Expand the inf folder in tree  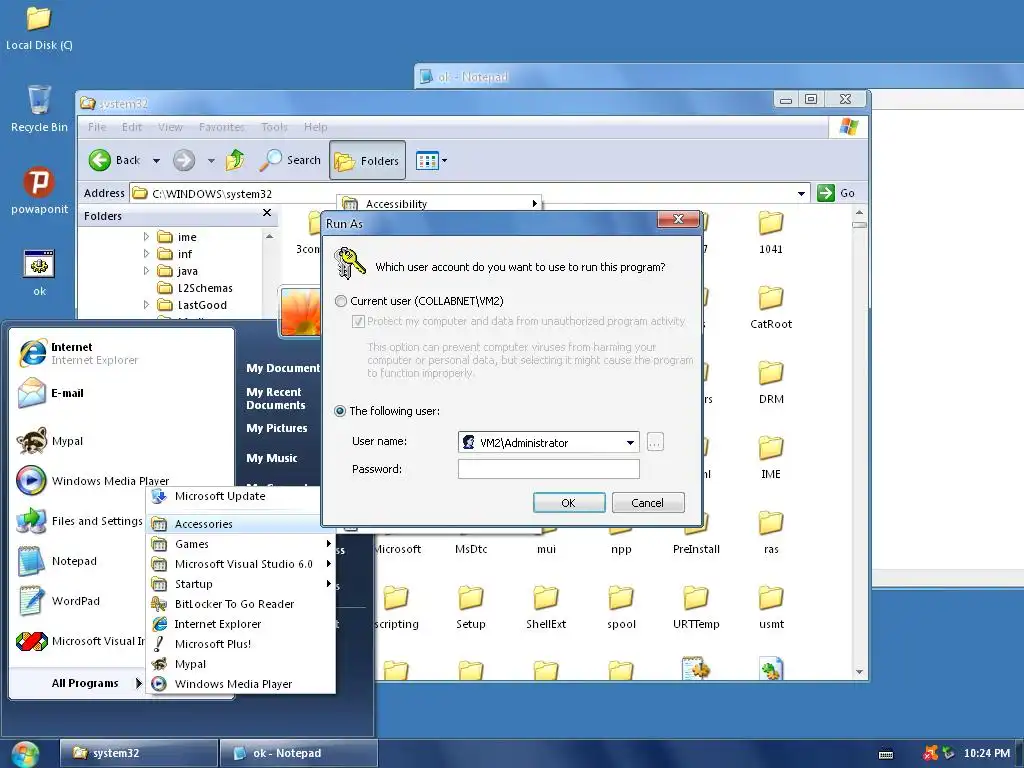(146, 253)
